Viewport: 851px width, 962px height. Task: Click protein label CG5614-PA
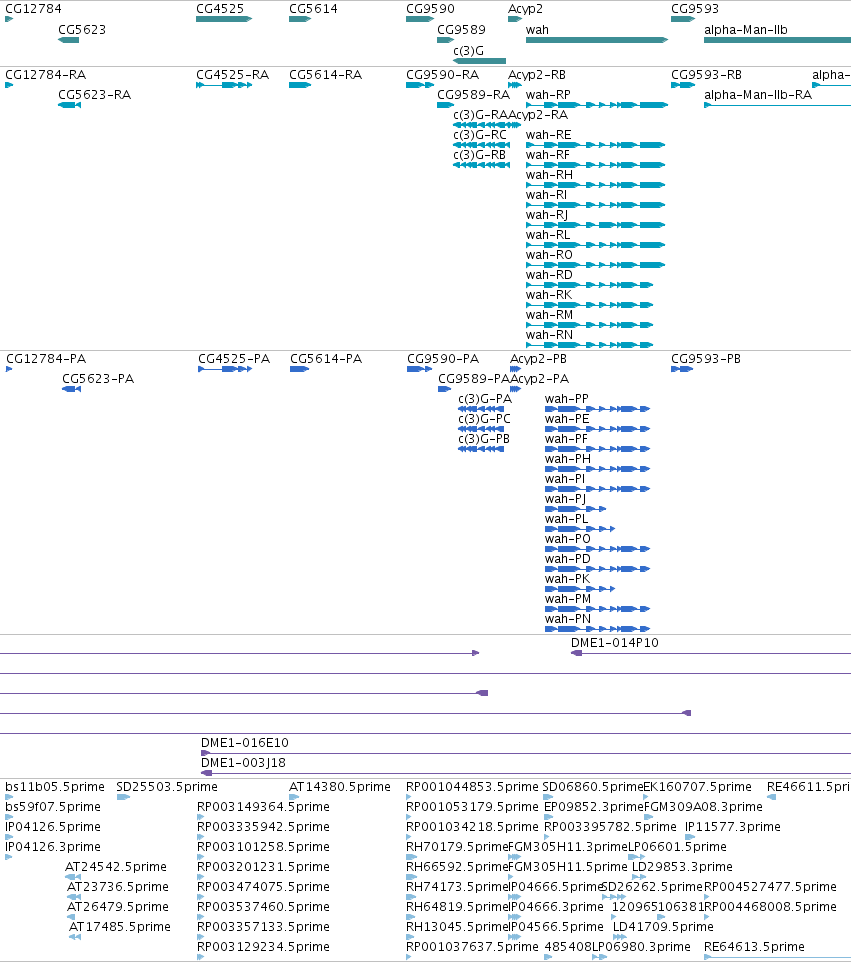(326, 359)
